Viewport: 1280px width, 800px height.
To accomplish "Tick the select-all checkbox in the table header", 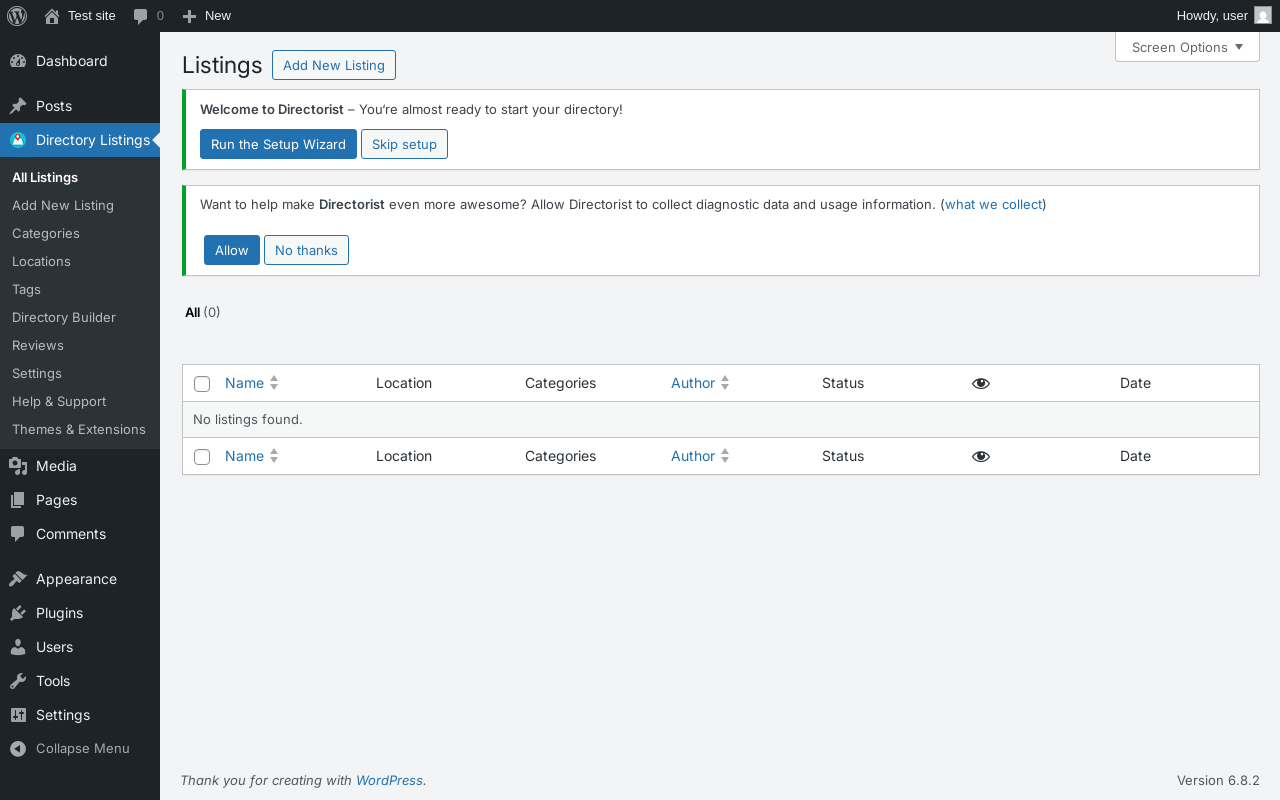I will click(x=202, y=384).
